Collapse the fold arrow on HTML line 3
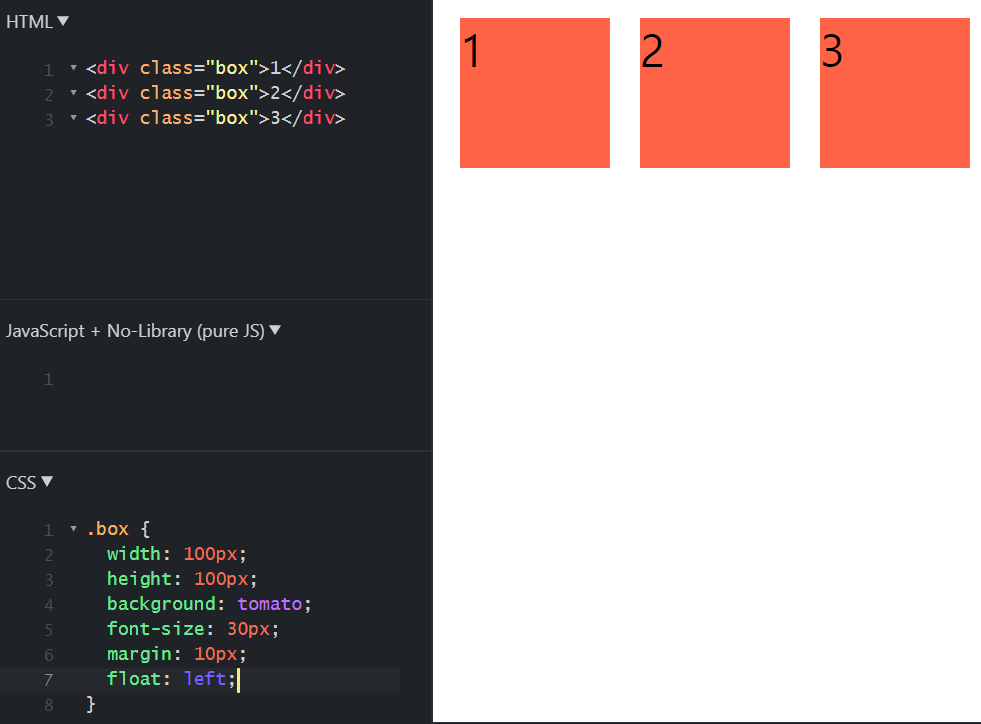This screenshot has width=981, height=724. coord(73,118)
